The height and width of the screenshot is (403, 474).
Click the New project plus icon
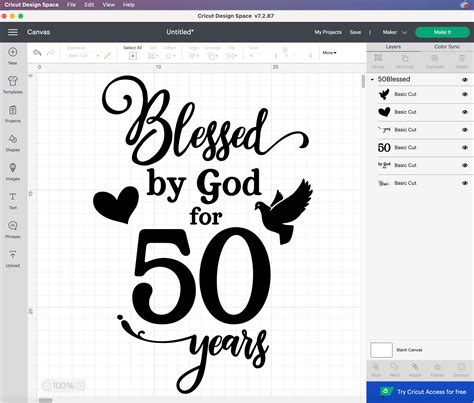13,52
